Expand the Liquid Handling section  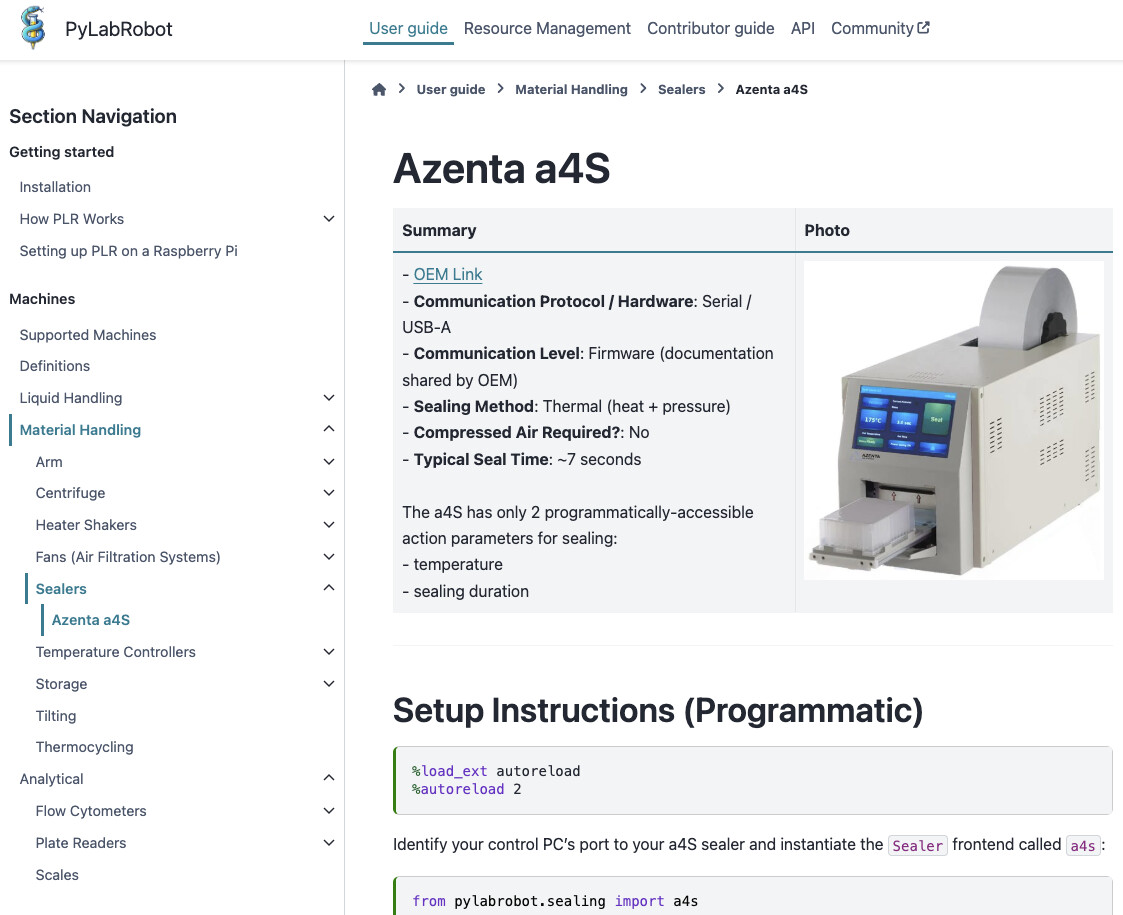coord(329,398)
